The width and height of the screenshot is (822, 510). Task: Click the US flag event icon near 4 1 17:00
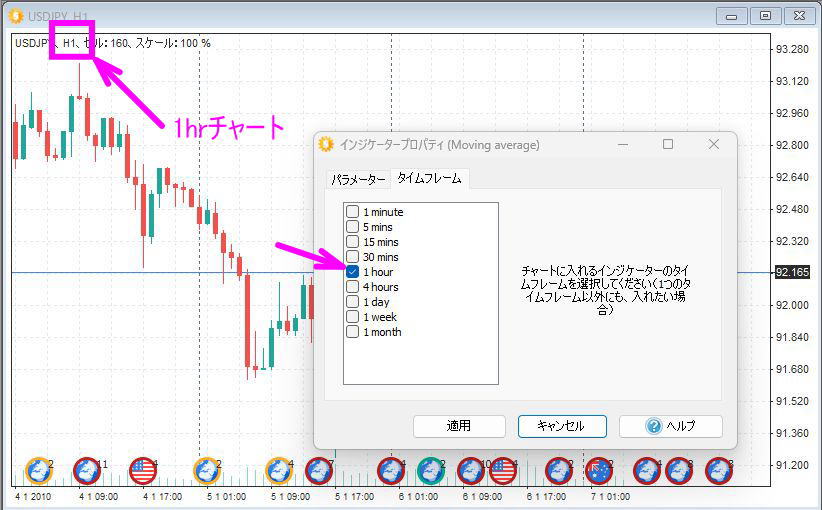coord(143,471)
